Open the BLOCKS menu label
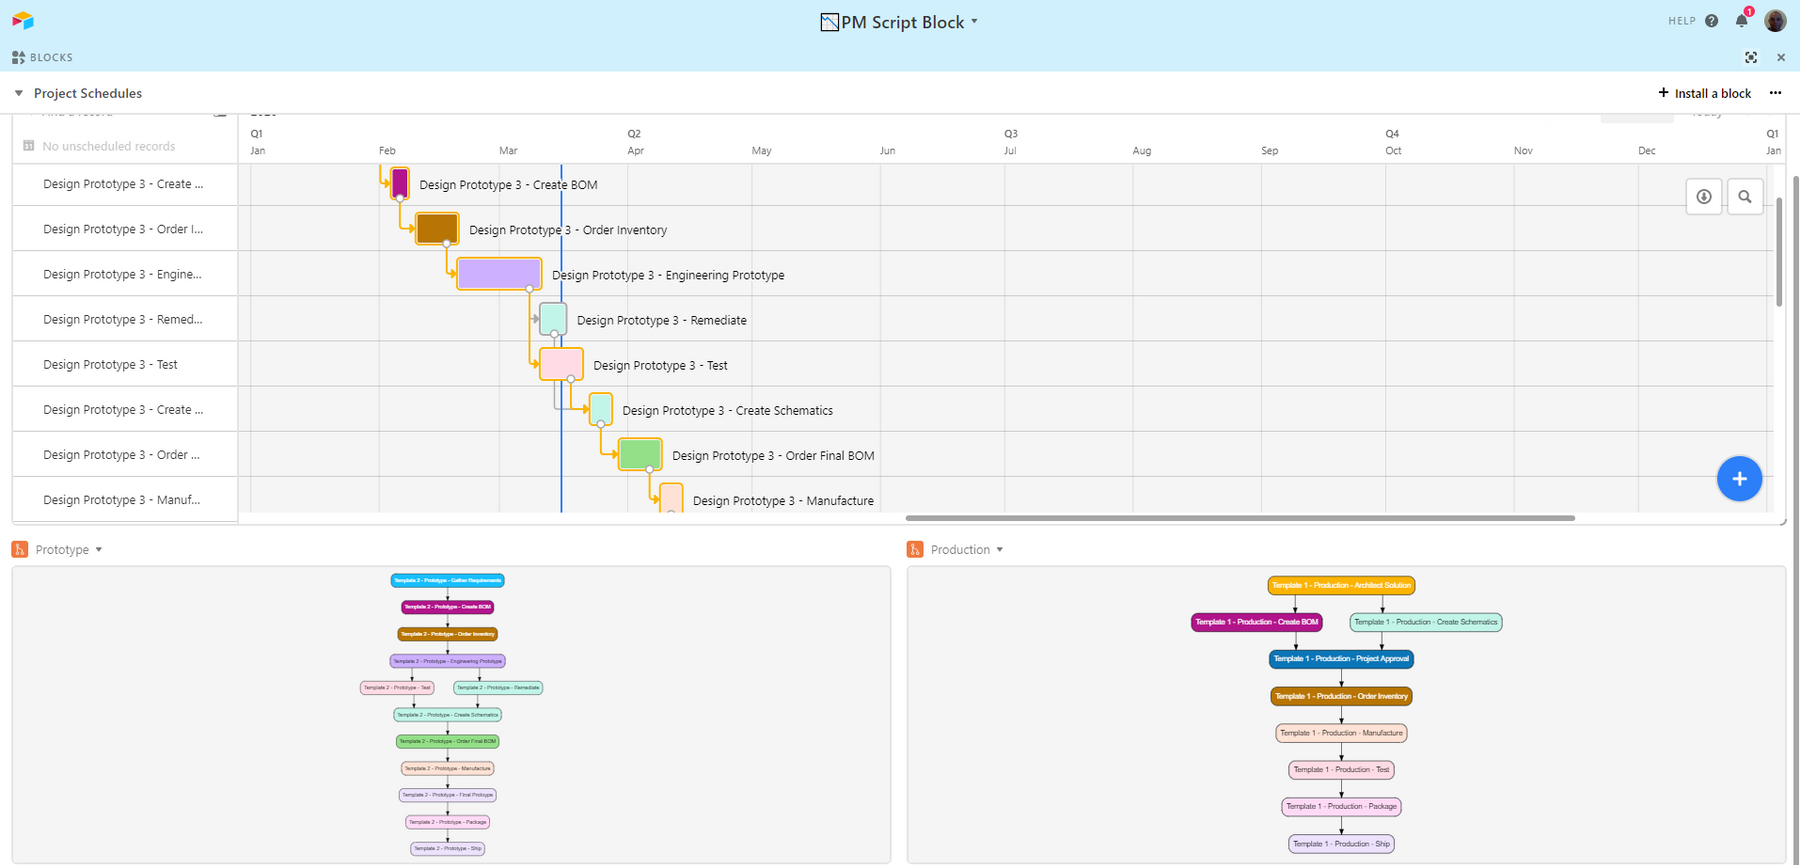 click(x=43, y=58)
